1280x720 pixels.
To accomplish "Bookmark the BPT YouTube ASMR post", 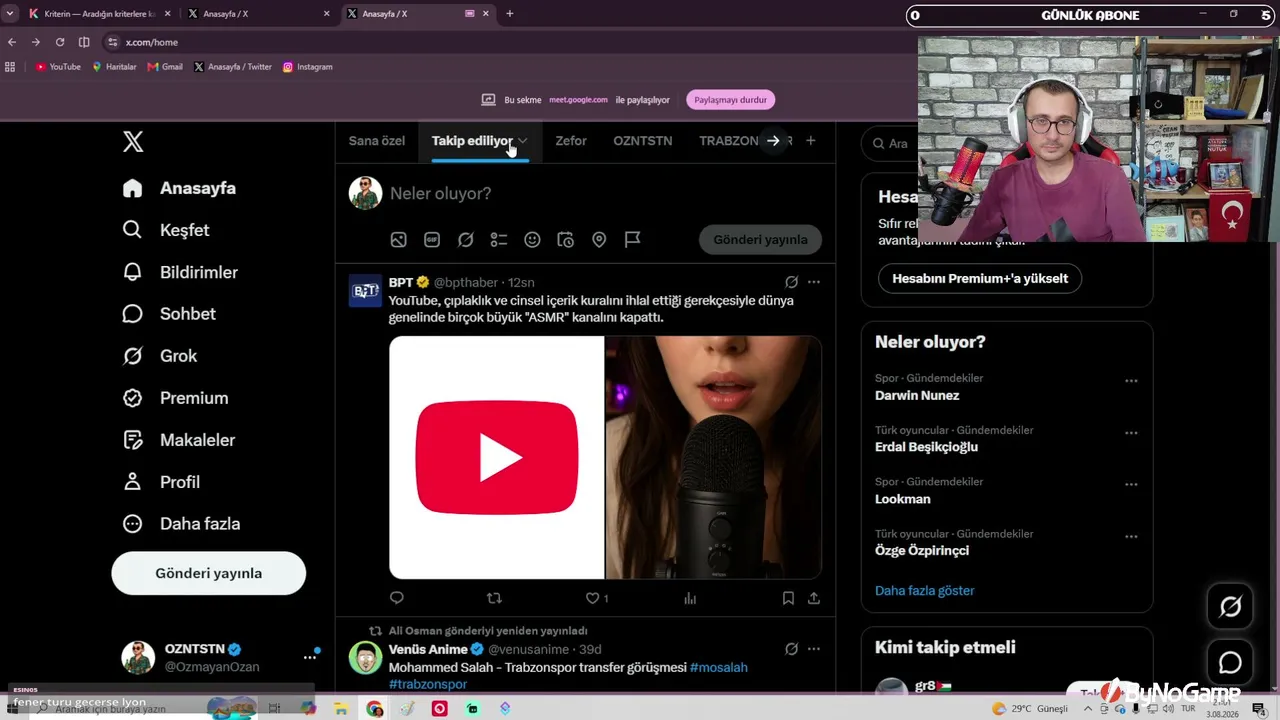I will [788, 598].
